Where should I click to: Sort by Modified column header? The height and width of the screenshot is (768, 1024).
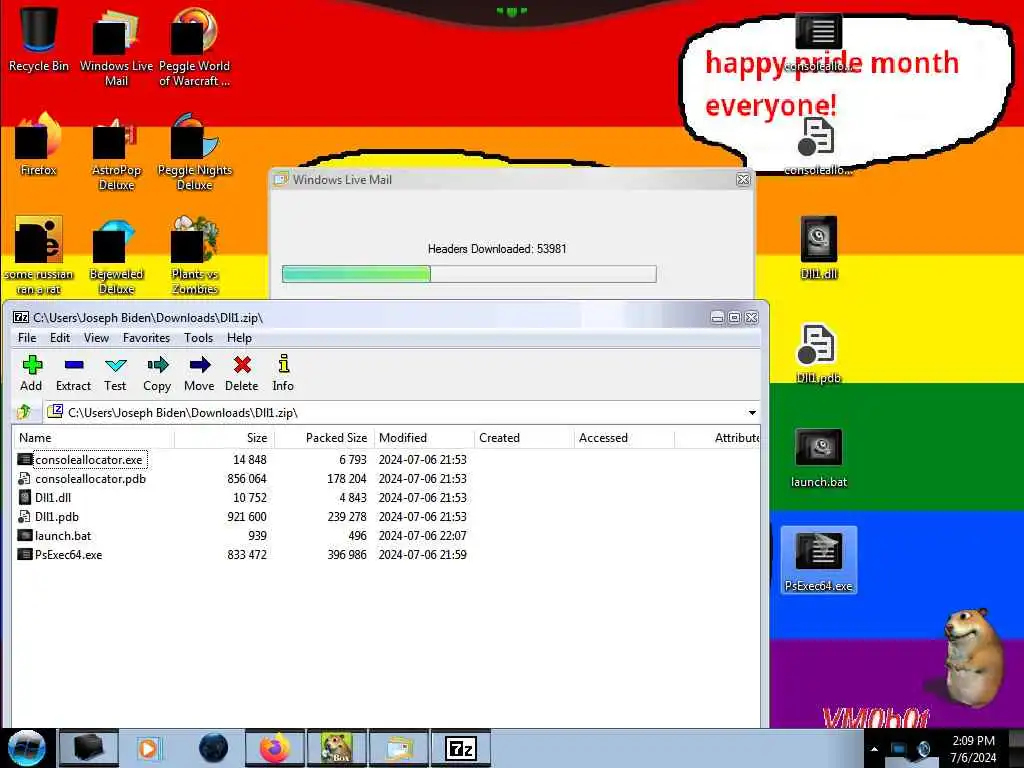coord(424,438)
